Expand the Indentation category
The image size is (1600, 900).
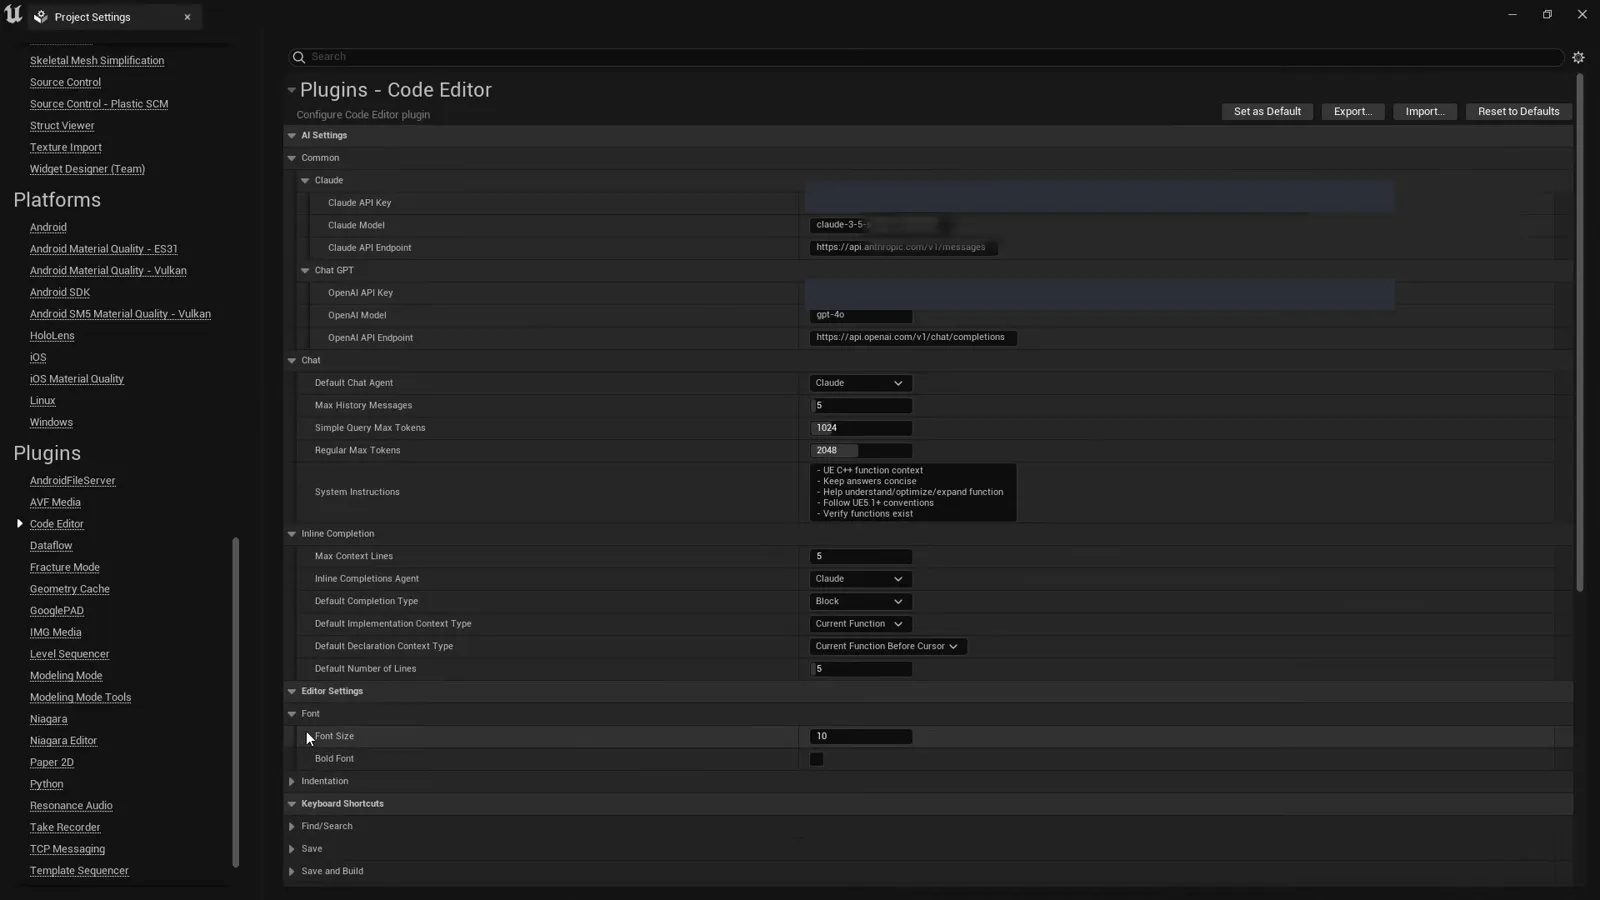pos(292,782)
